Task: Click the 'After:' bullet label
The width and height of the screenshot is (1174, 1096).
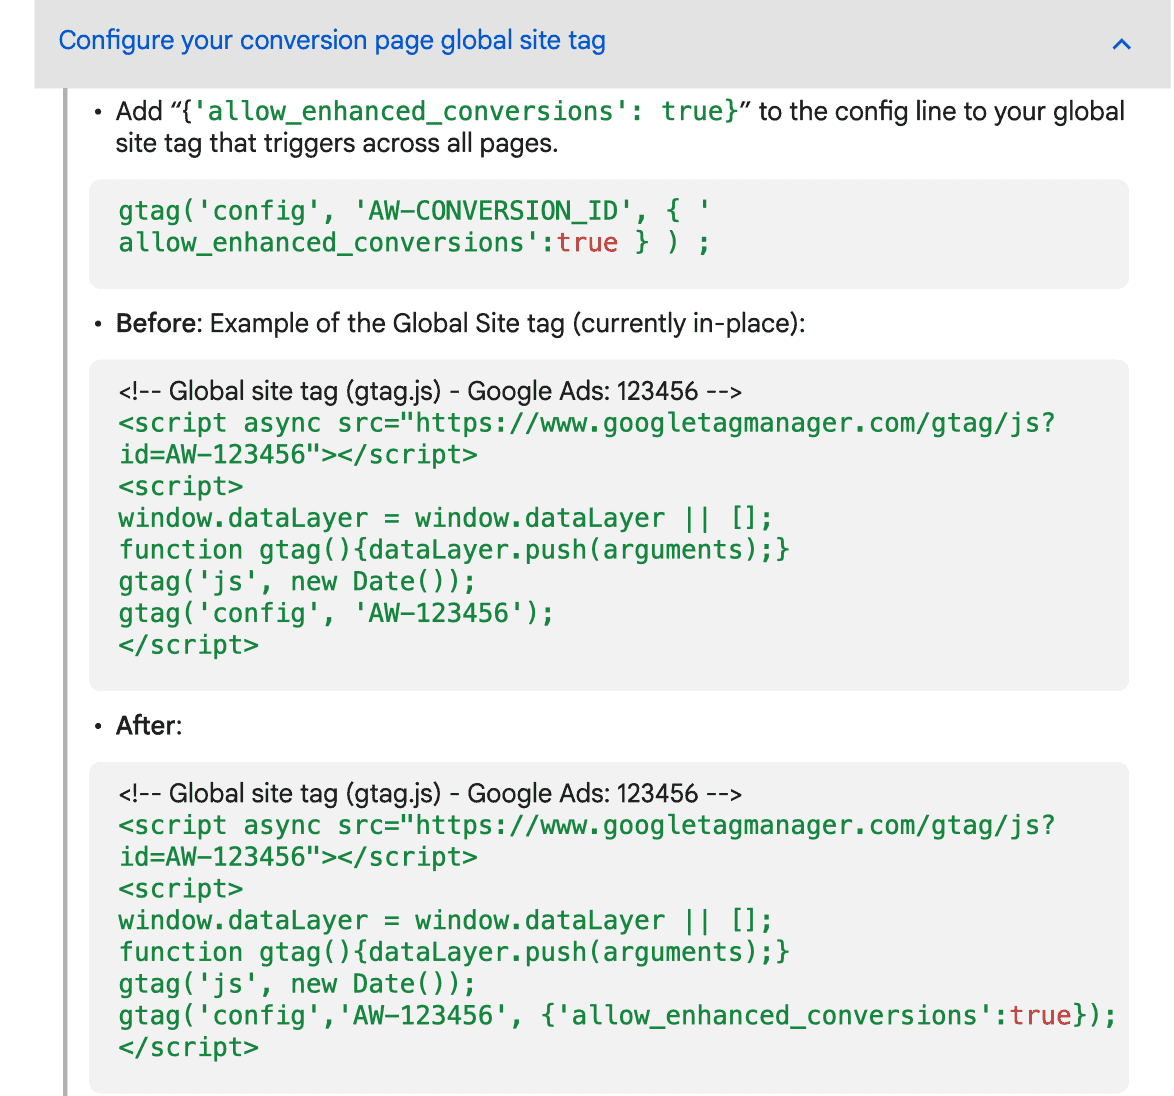Action: tap(149, 725)
